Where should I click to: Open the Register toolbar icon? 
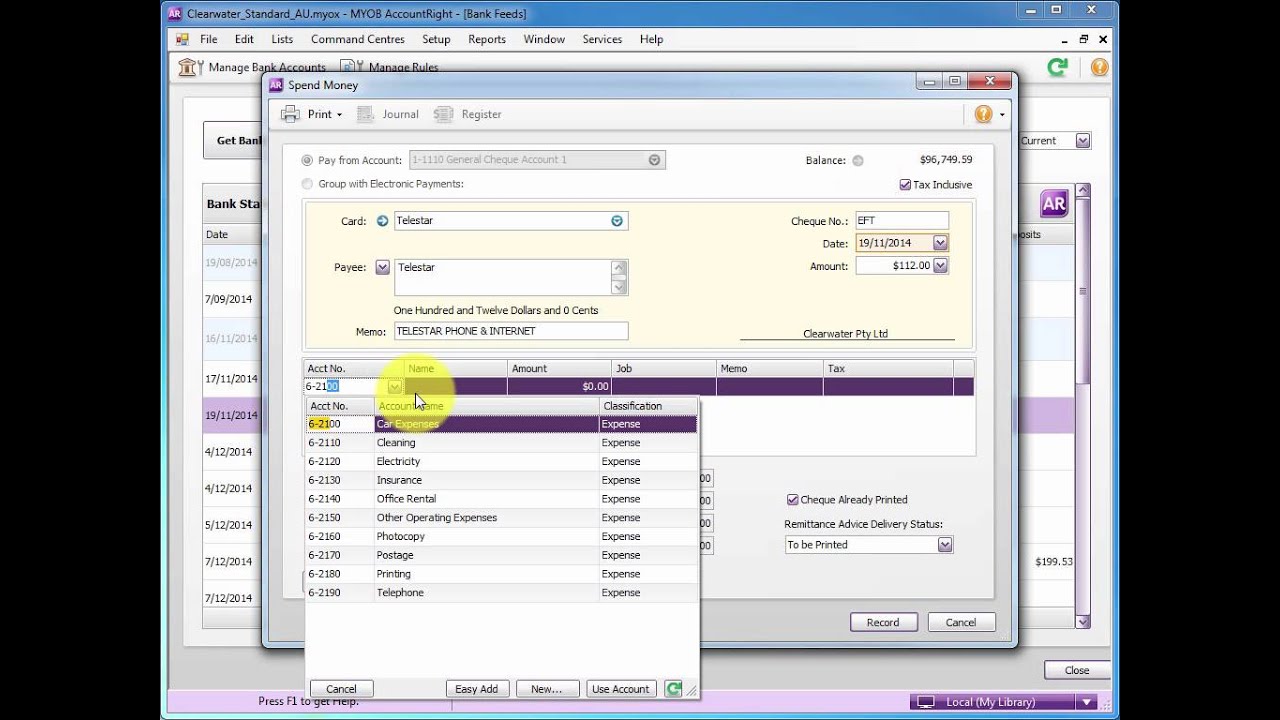pyautogui.click(x=443, y=114)
